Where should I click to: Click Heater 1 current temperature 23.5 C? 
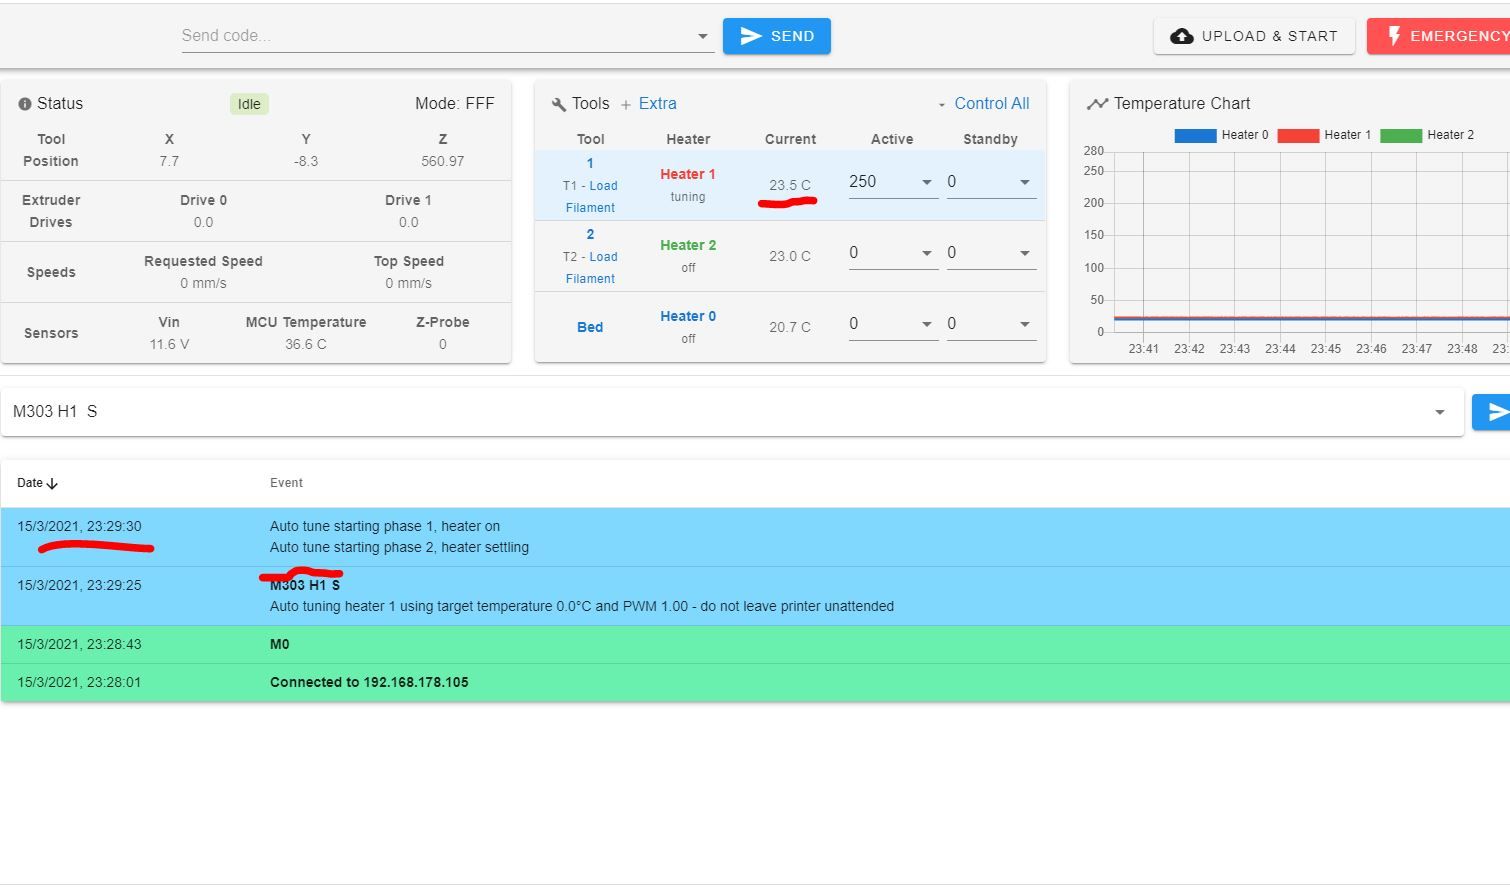(x=790, y=185)
